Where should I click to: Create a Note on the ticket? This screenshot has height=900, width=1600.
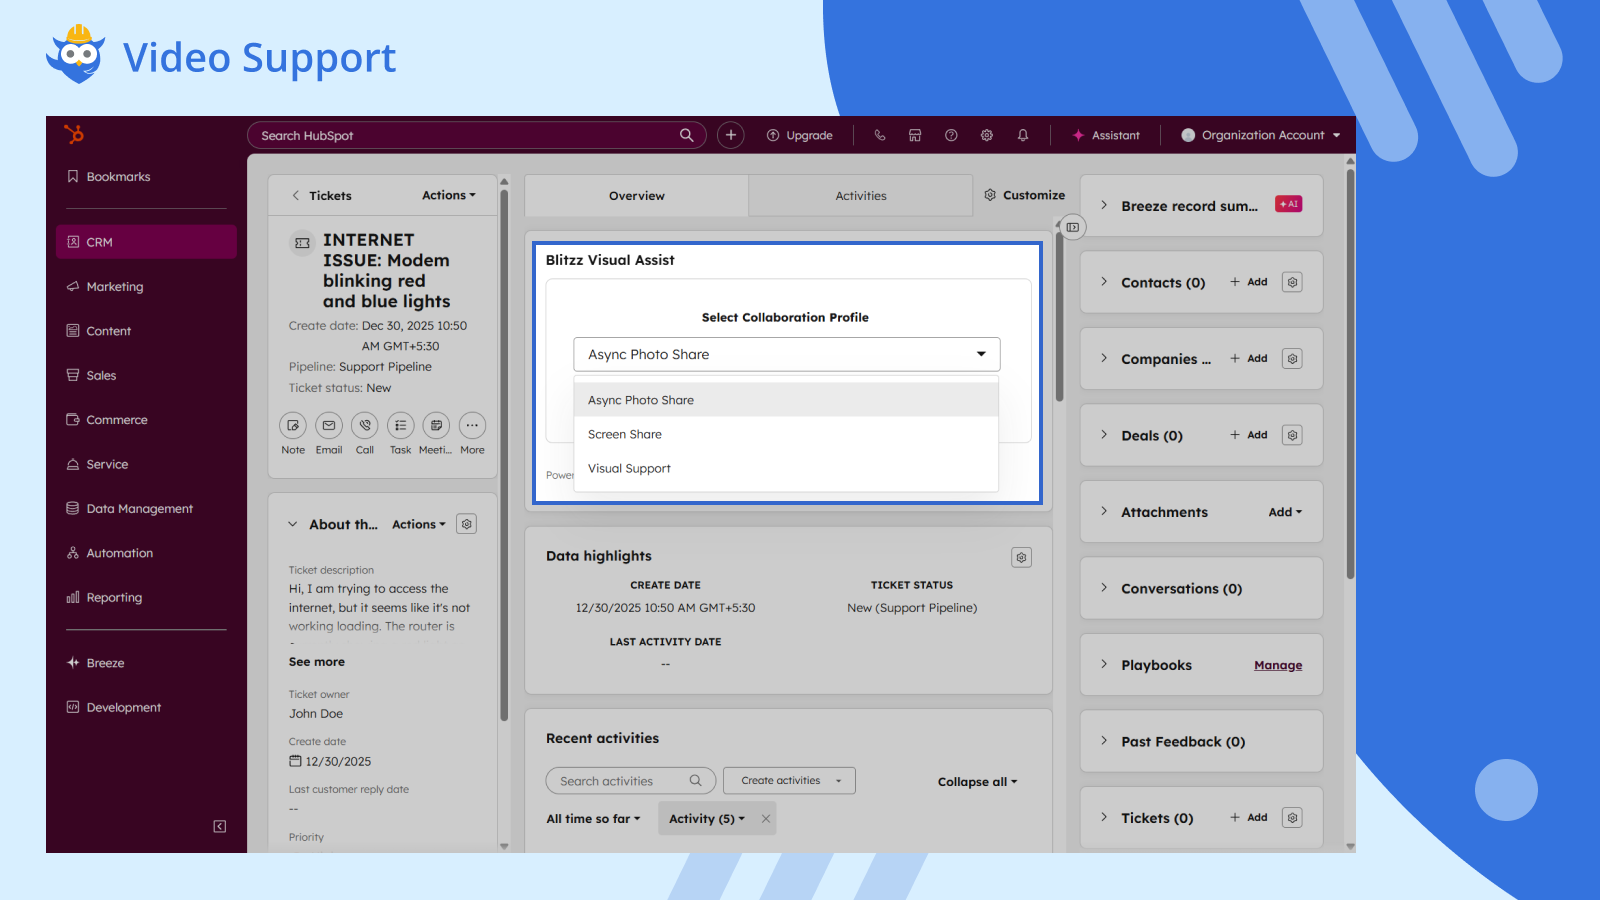pyautogui.click(x=292, y=425)
